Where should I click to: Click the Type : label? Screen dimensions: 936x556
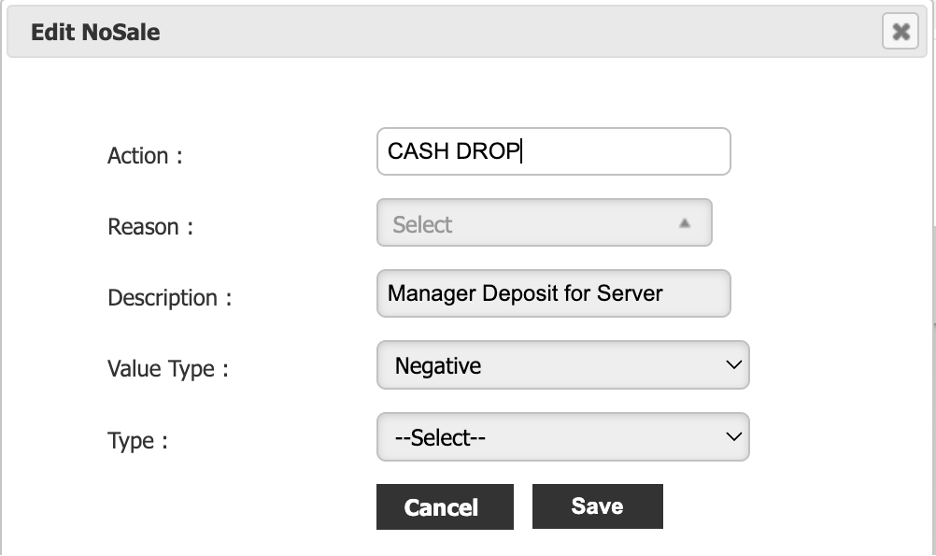click(138, 441)
